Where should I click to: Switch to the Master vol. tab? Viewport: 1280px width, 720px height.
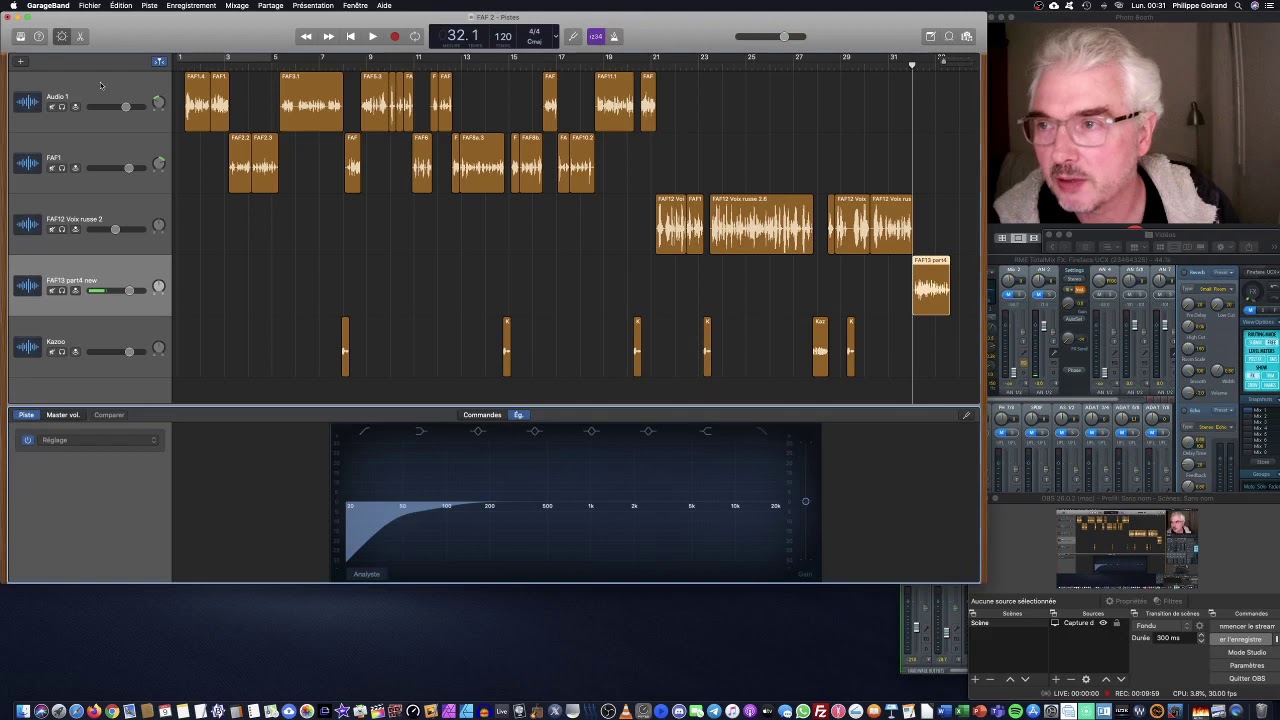coord(62,415)
